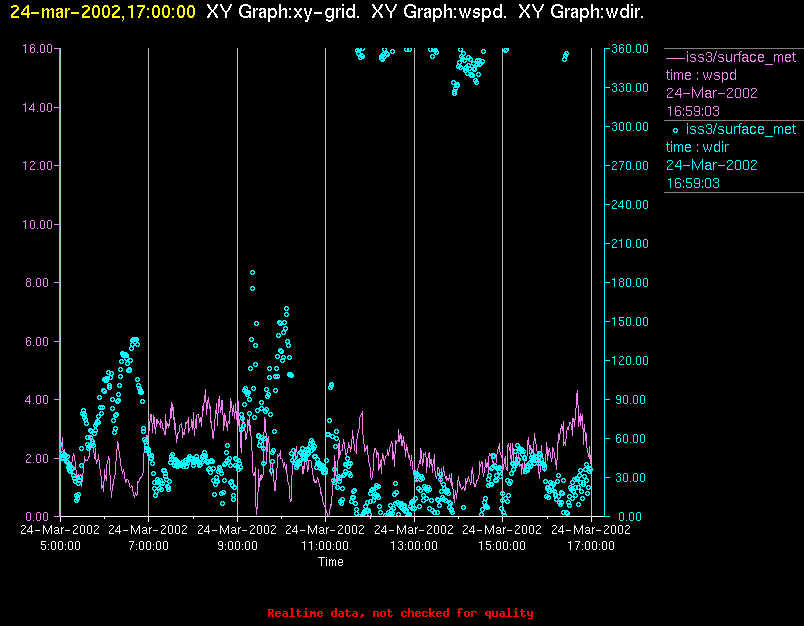Click the 150.00 wind direction axis label
The image size is (804, 626).
[x=630, y=321]
